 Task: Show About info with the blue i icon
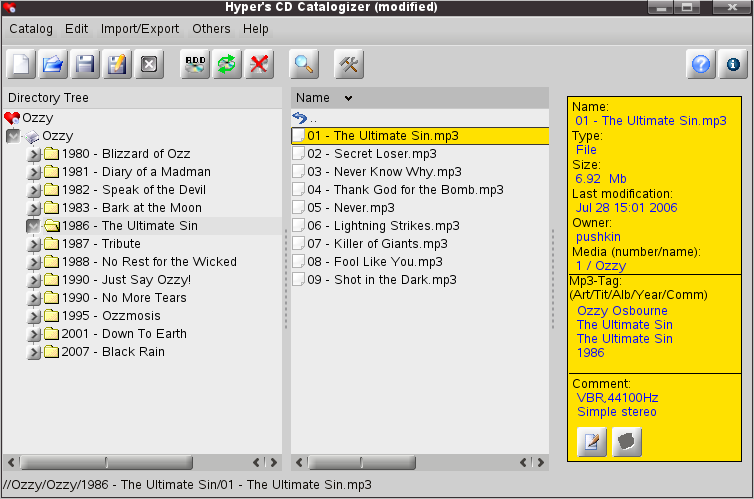[733, 64]
